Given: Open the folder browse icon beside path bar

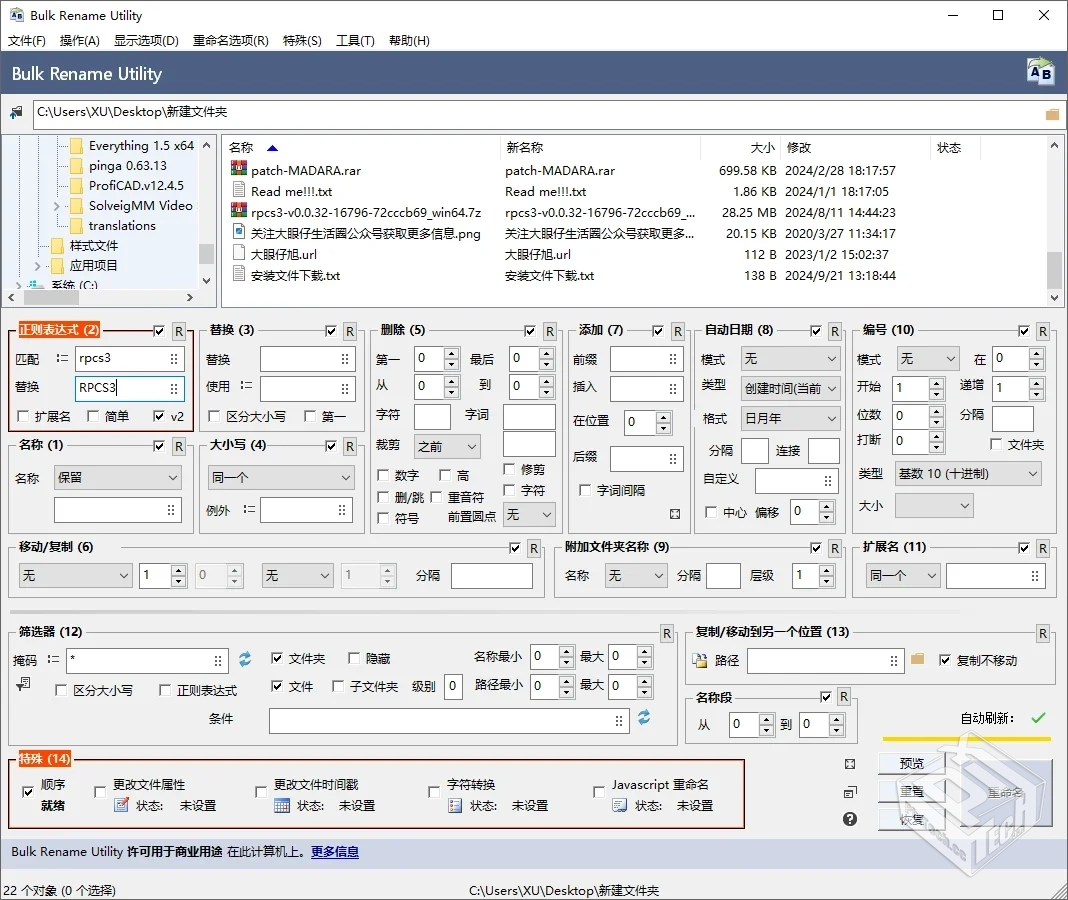Looking at the screenshot, I should [1051, 113].
